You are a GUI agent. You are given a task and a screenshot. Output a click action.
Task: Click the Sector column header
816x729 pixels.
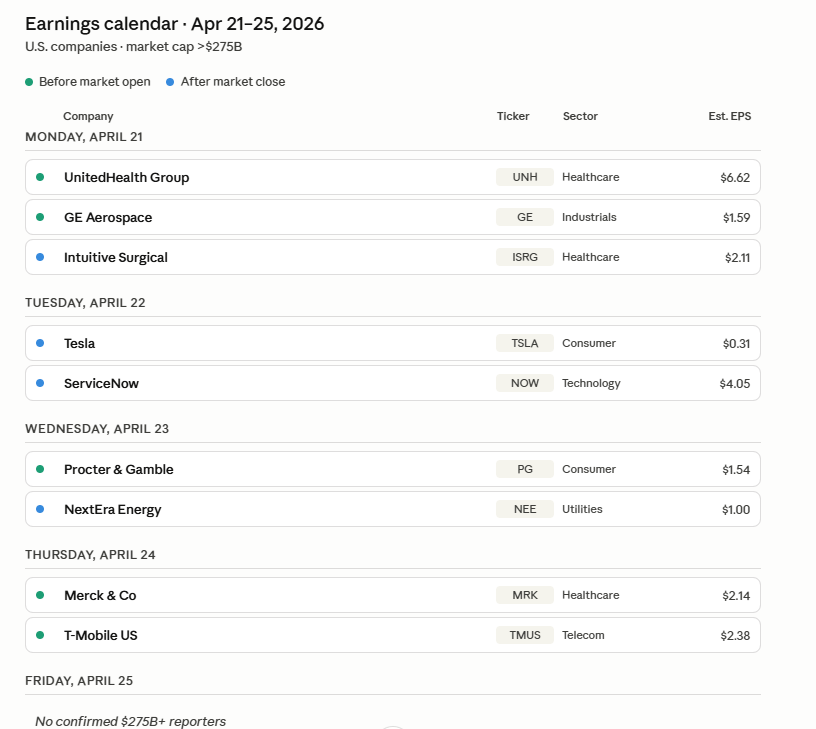(580, 116)
